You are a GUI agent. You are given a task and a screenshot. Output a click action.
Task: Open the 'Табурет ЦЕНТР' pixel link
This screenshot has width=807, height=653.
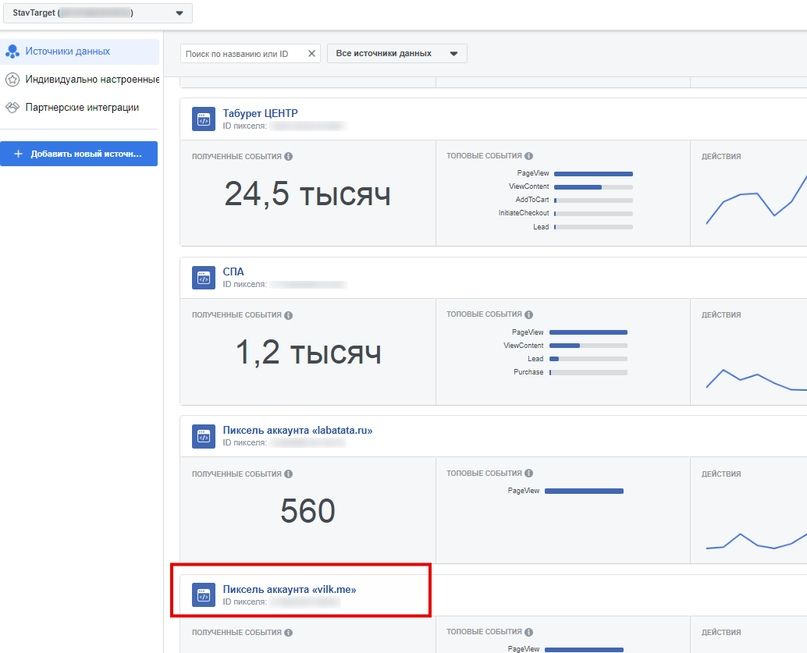click(260, 113)
